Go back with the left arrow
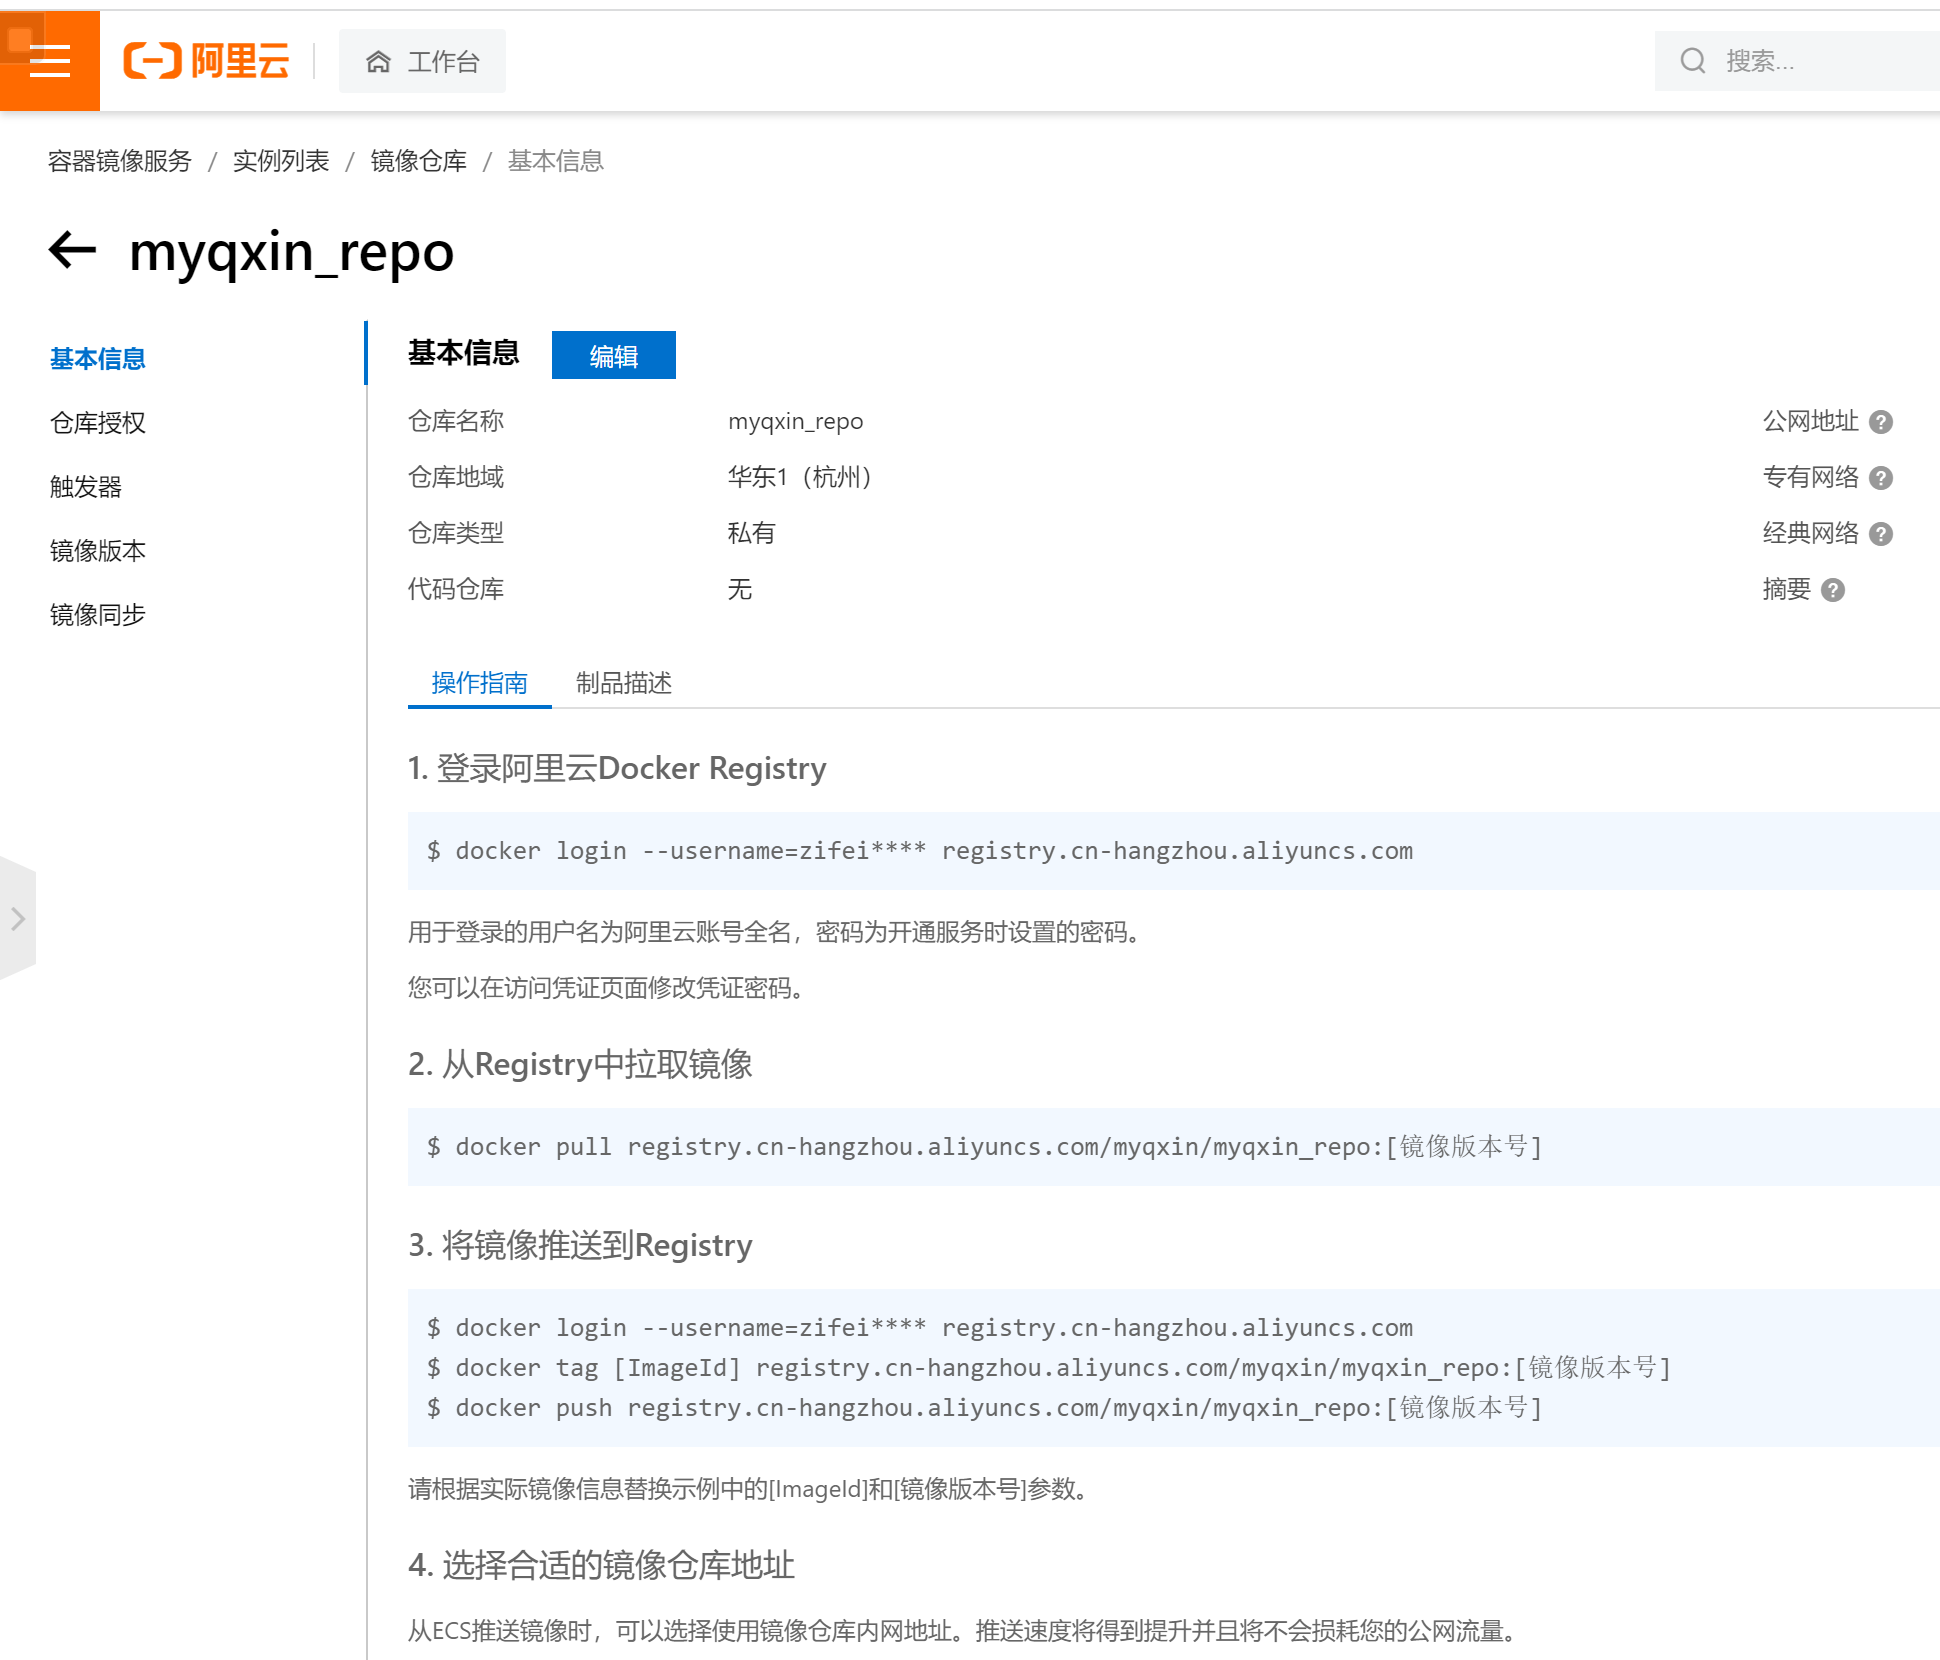Image resolution: width=1940 pixels, height=1660 pixels. click(x=73, y=250)
